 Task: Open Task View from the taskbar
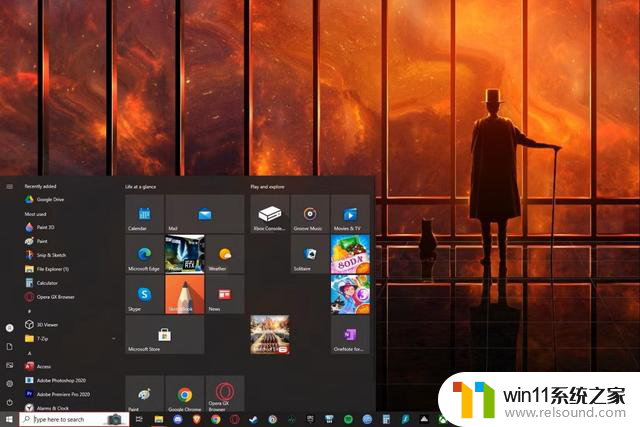[x=139, y=419]
